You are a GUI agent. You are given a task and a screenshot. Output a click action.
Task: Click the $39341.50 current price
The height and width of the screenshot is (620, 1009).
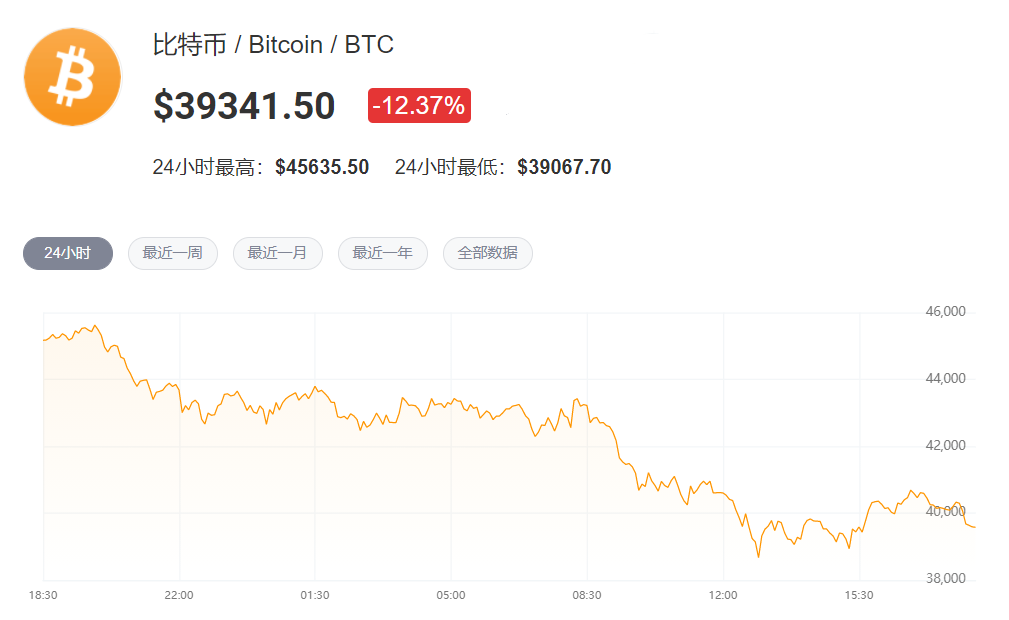click(244, 106)
